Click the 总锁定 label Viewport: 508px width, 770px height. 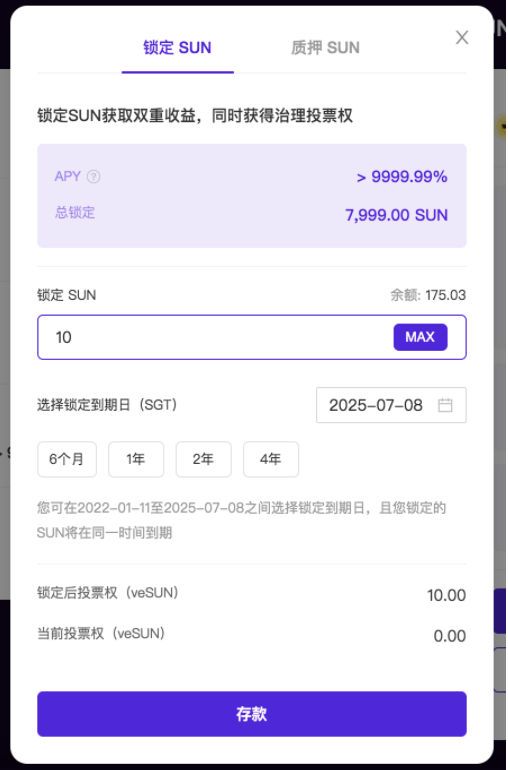(75, 212)
